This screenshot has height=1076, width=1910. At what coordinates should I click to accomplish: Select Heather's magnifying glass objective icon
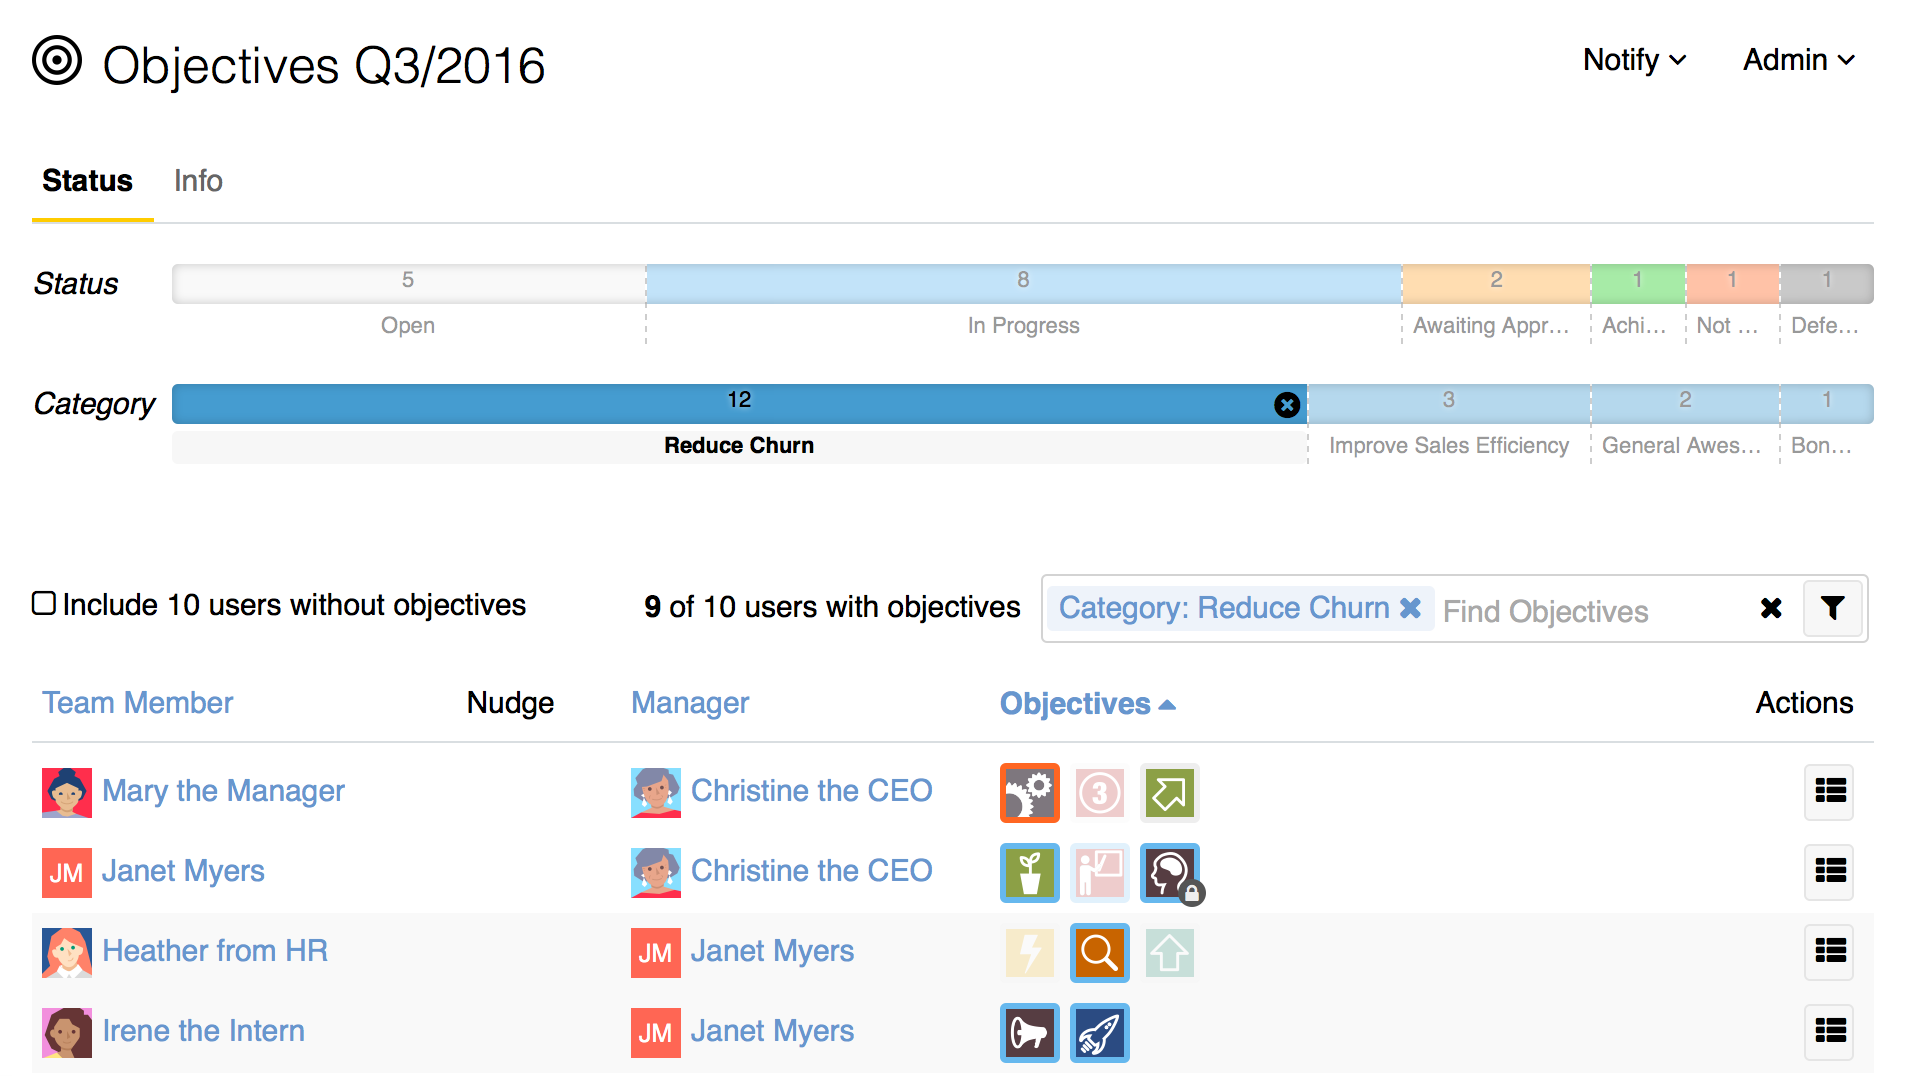click(x=1099, y=953)
